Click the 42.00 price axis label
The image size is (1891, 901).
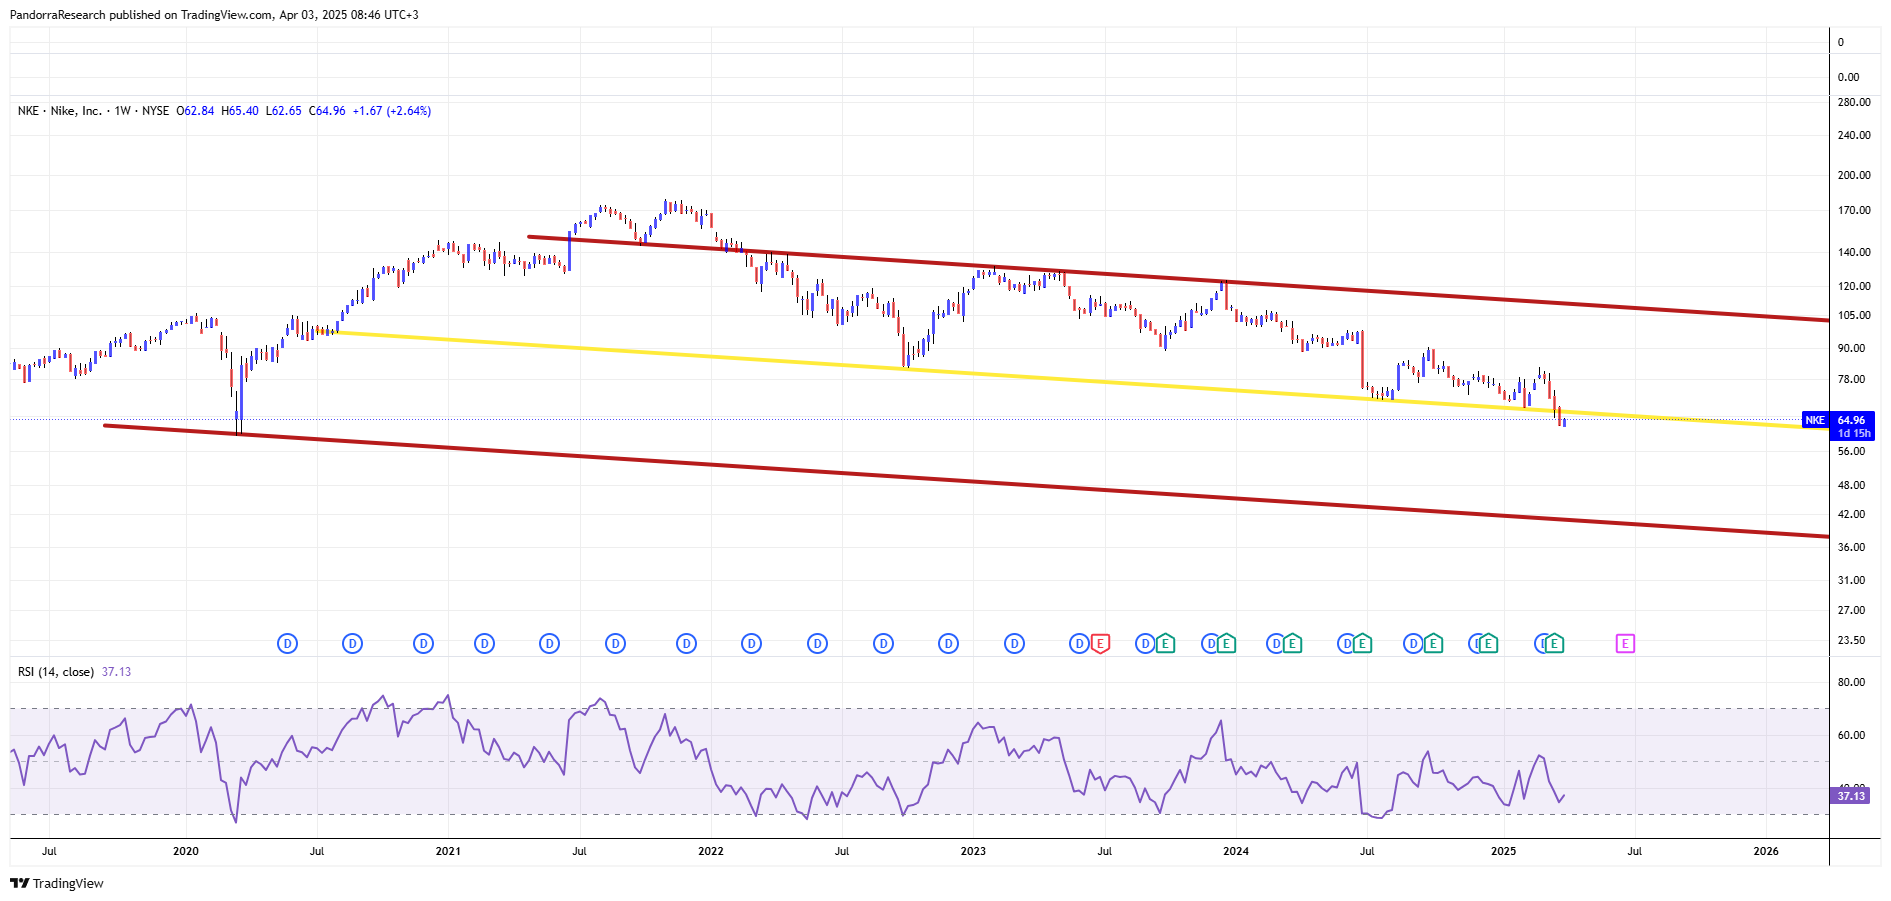pyautogui.click(x=1851, y=514)
